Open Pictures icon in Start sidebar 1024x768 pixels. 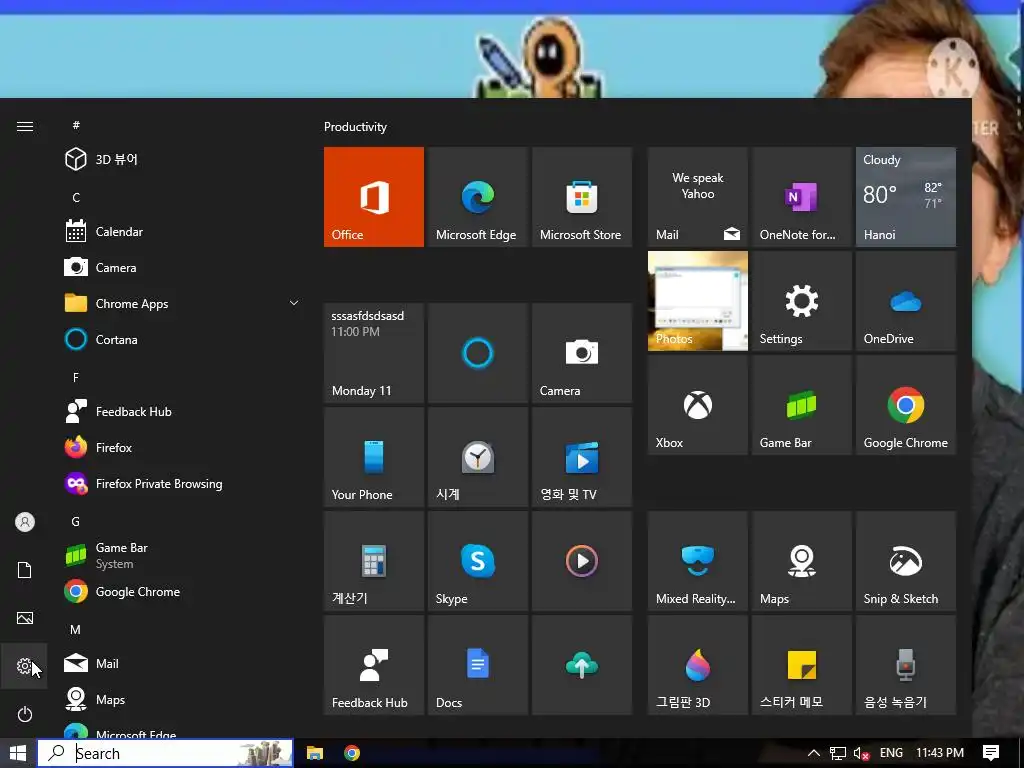[25, 618]
